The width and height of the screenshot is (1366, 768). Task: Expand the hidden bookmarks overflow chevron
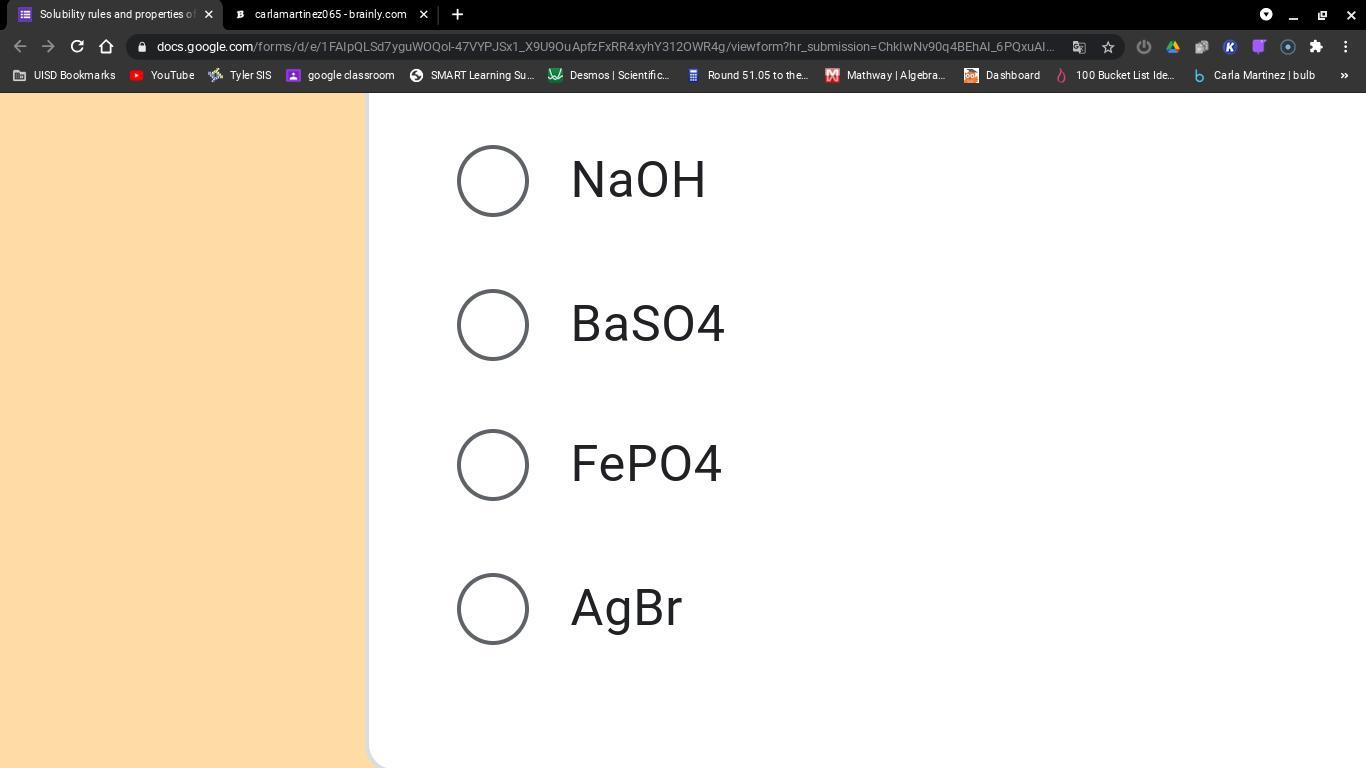[1344, 75]
